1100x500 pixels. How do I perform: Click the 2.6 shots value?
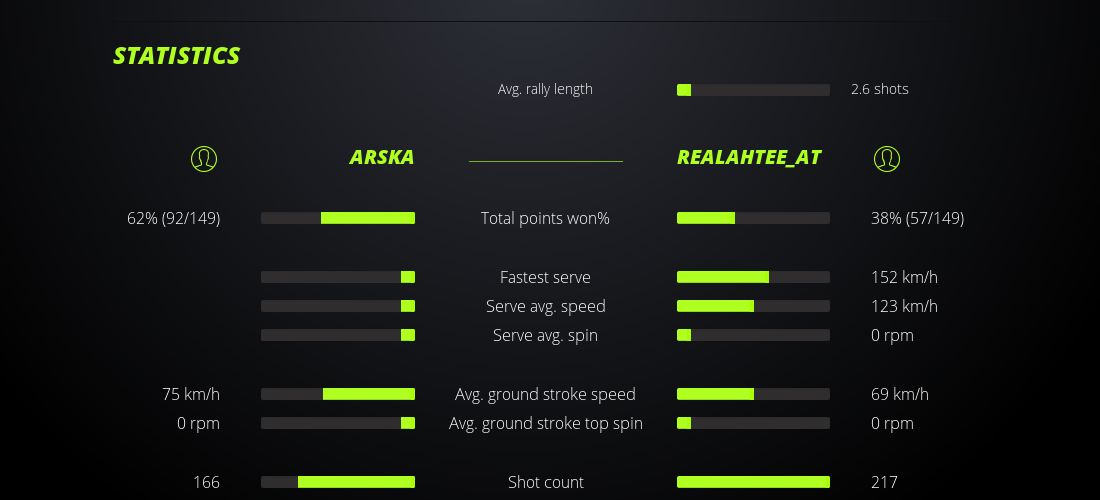tap(880, 89)
